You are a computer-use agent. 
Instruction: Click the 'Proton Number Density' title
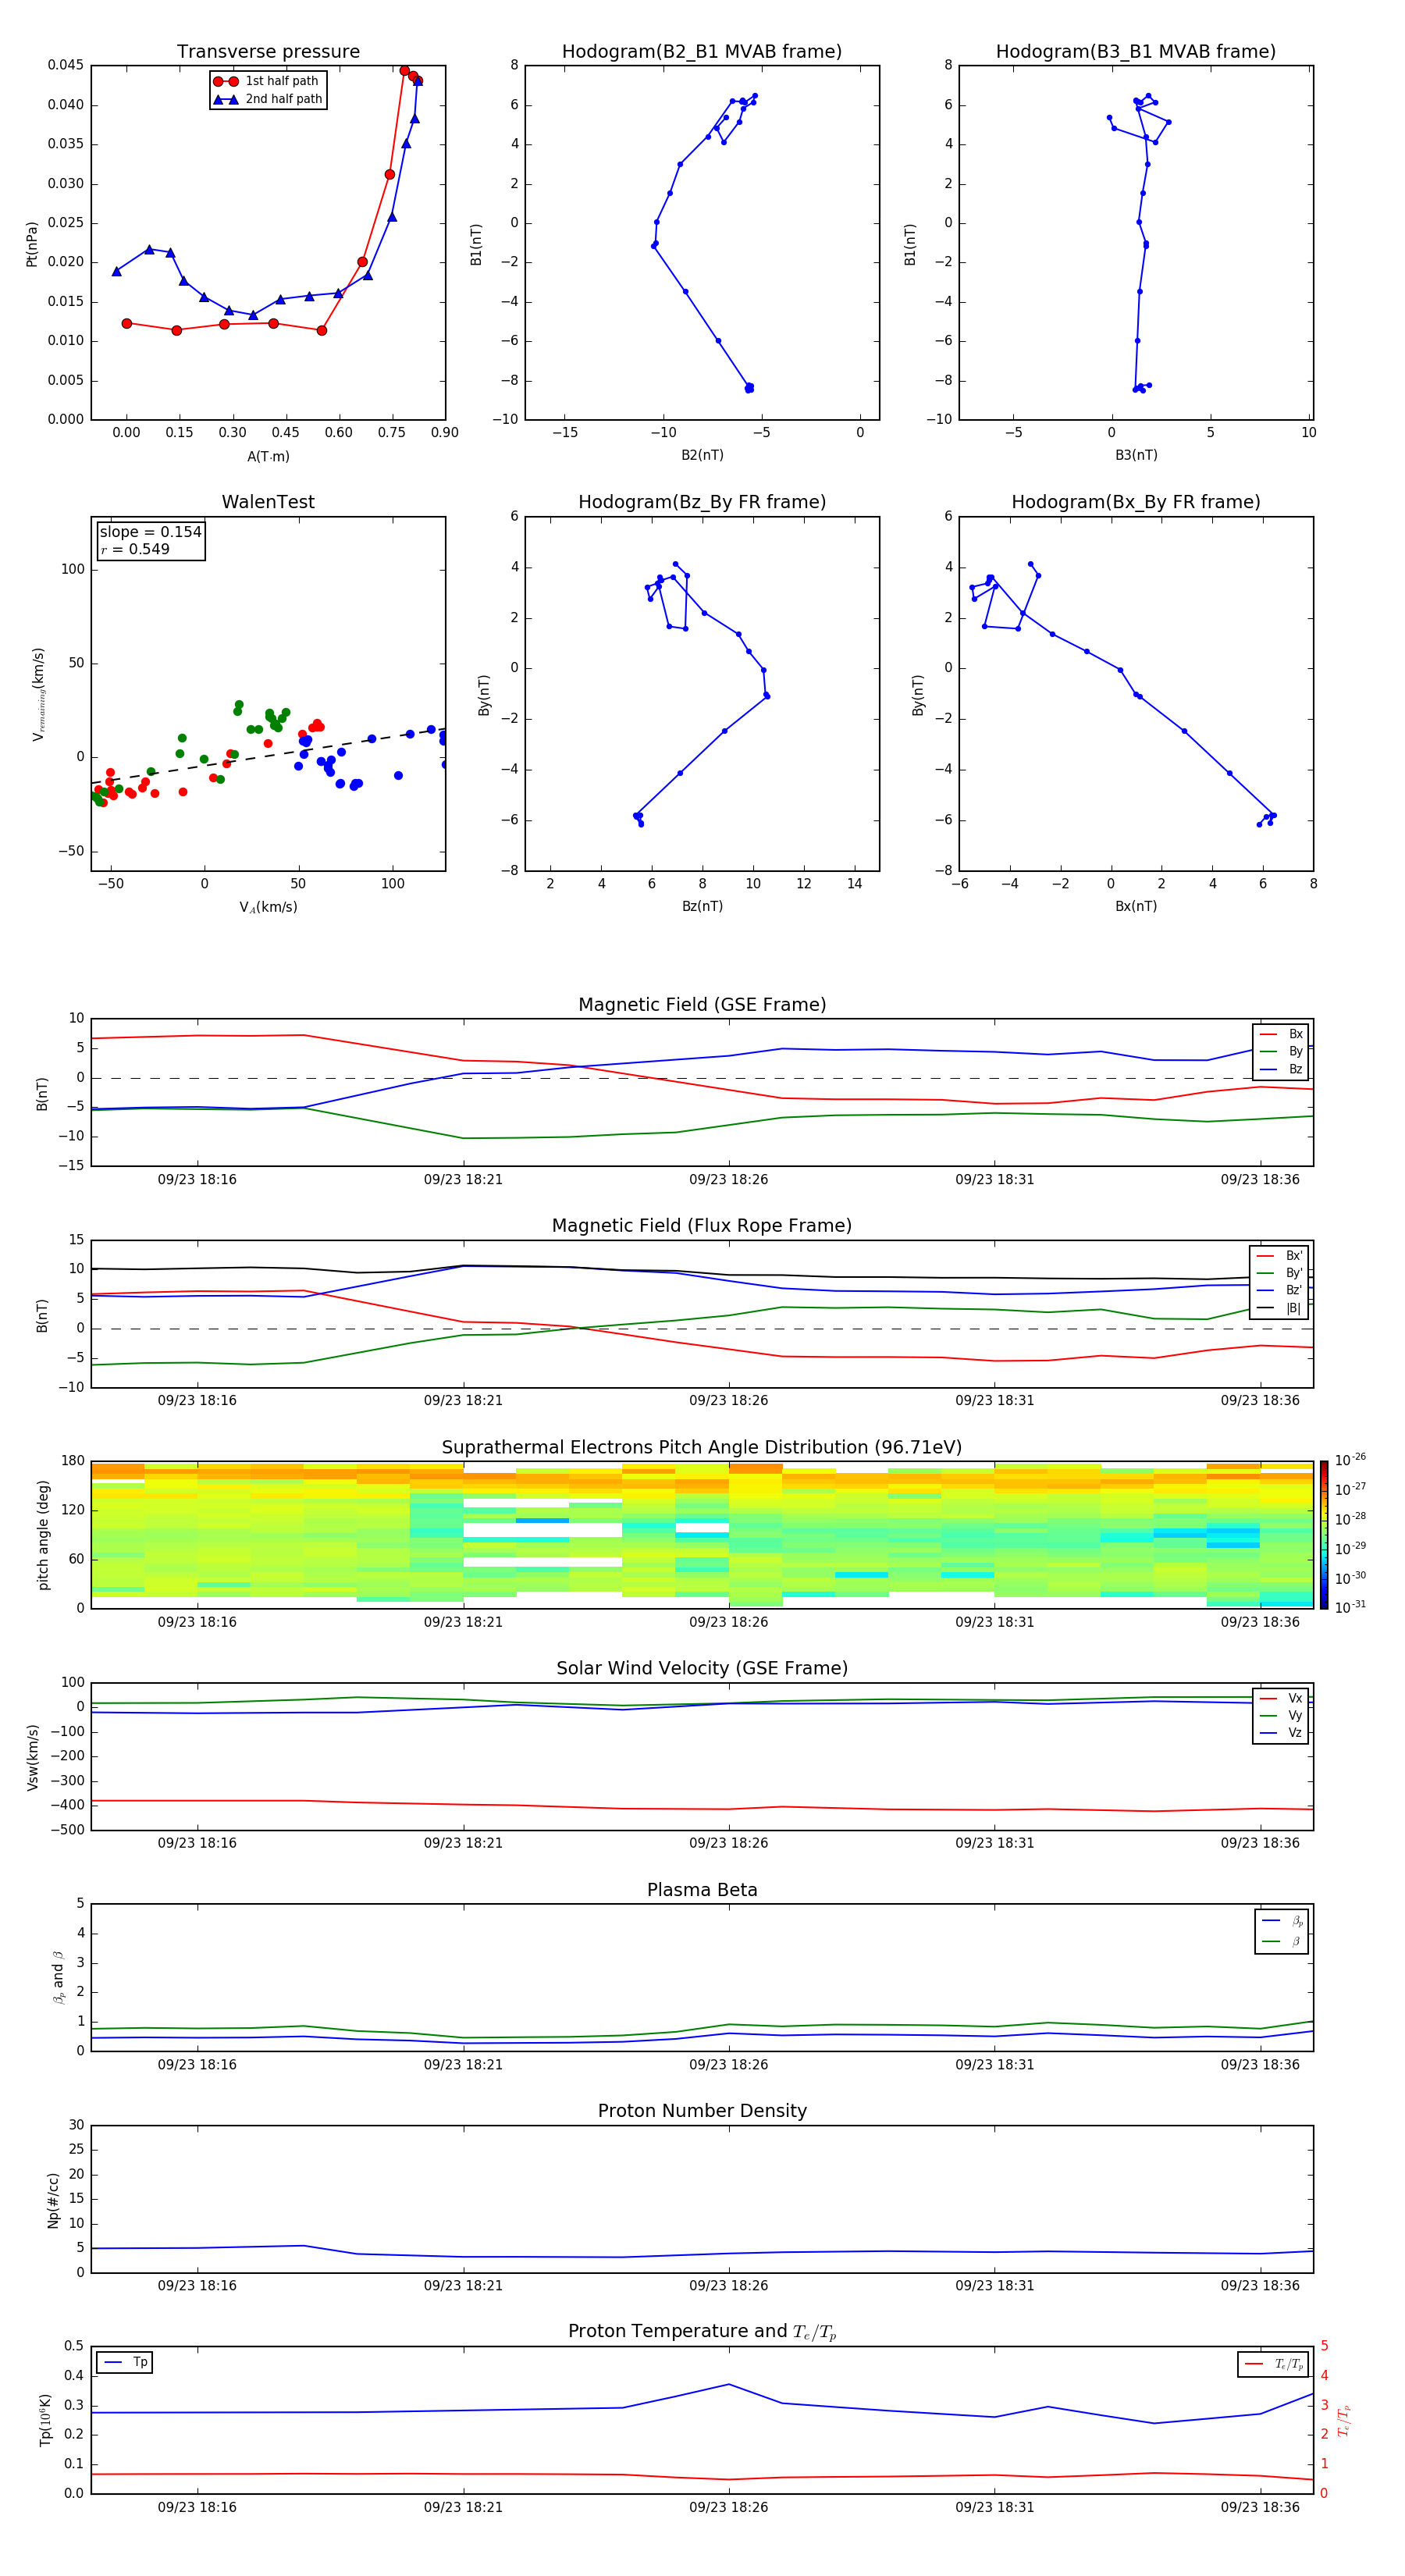pyautogui.click(x=702, y=2111)
